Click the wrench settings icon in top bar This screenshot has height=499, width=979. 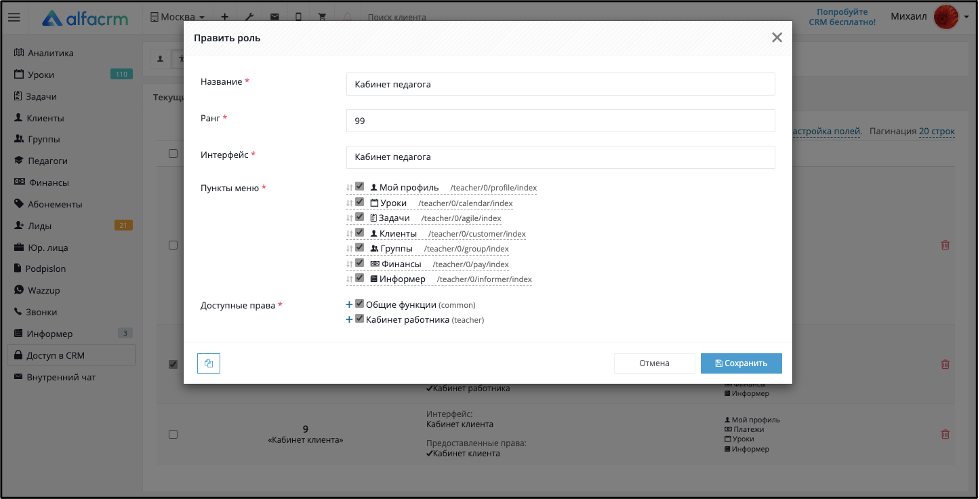[x=249, y=17]
